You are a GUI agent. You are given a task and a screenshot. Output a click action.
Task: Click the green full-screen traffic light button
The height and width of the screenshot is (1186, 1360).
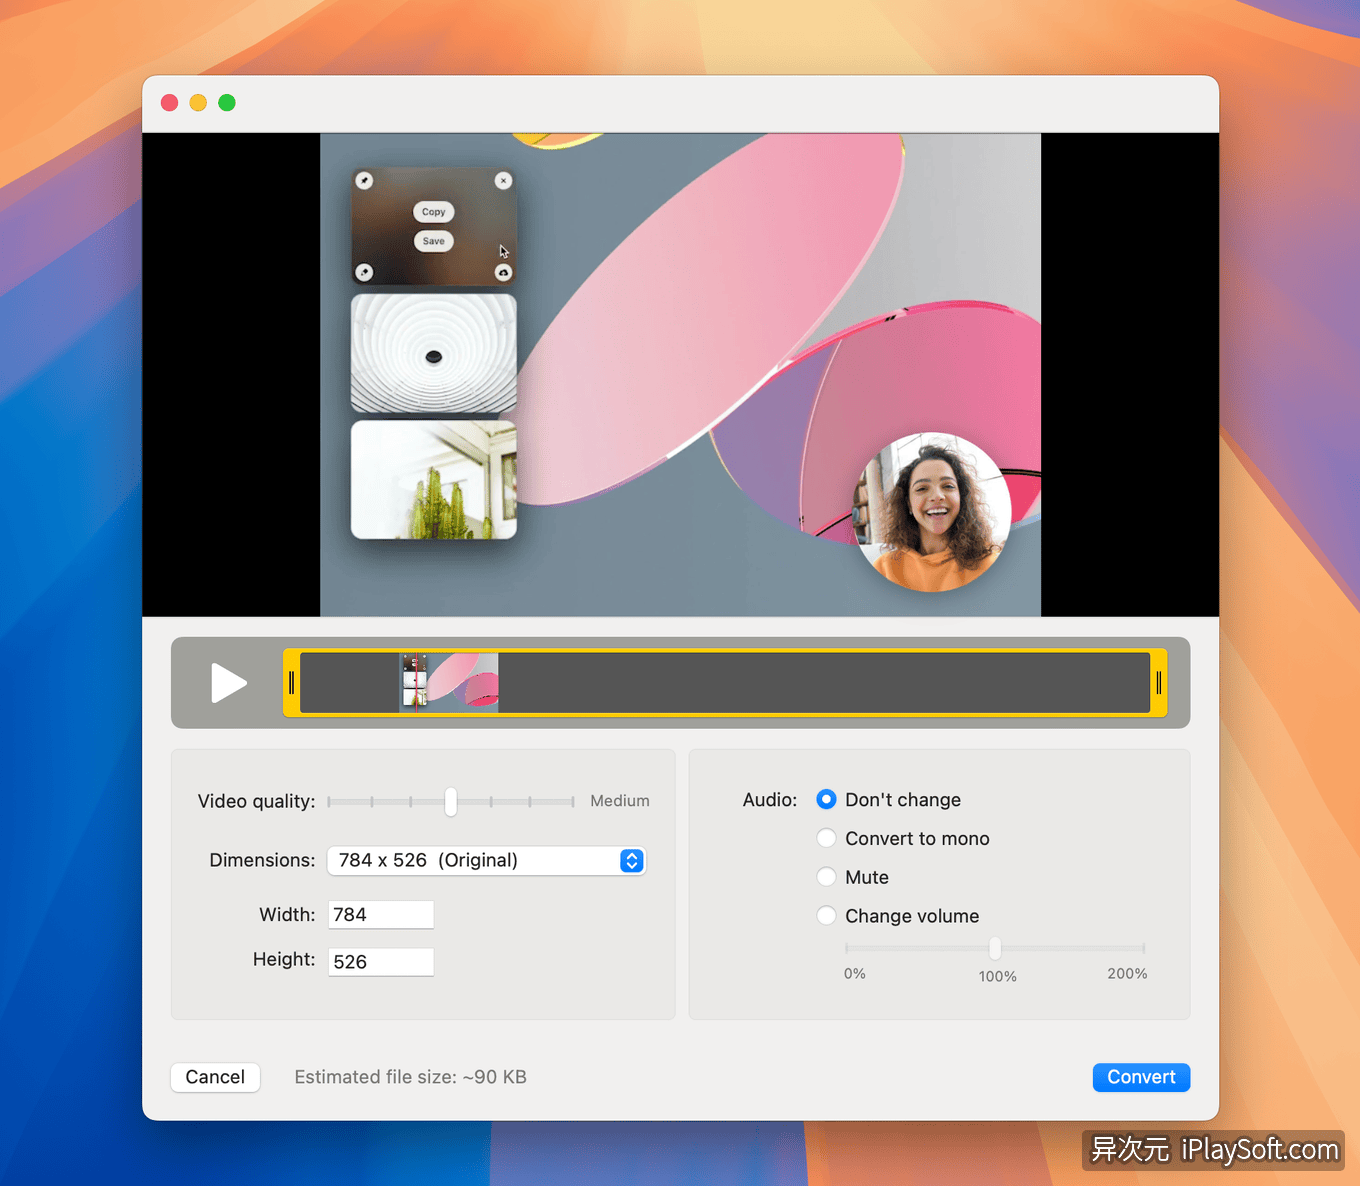point(227,102)
